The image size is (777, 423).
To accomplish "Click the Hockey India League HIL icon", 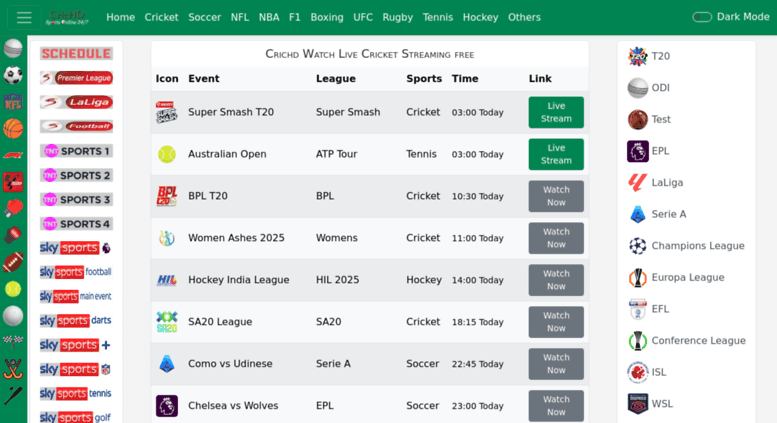I will [x=166, y=280].
